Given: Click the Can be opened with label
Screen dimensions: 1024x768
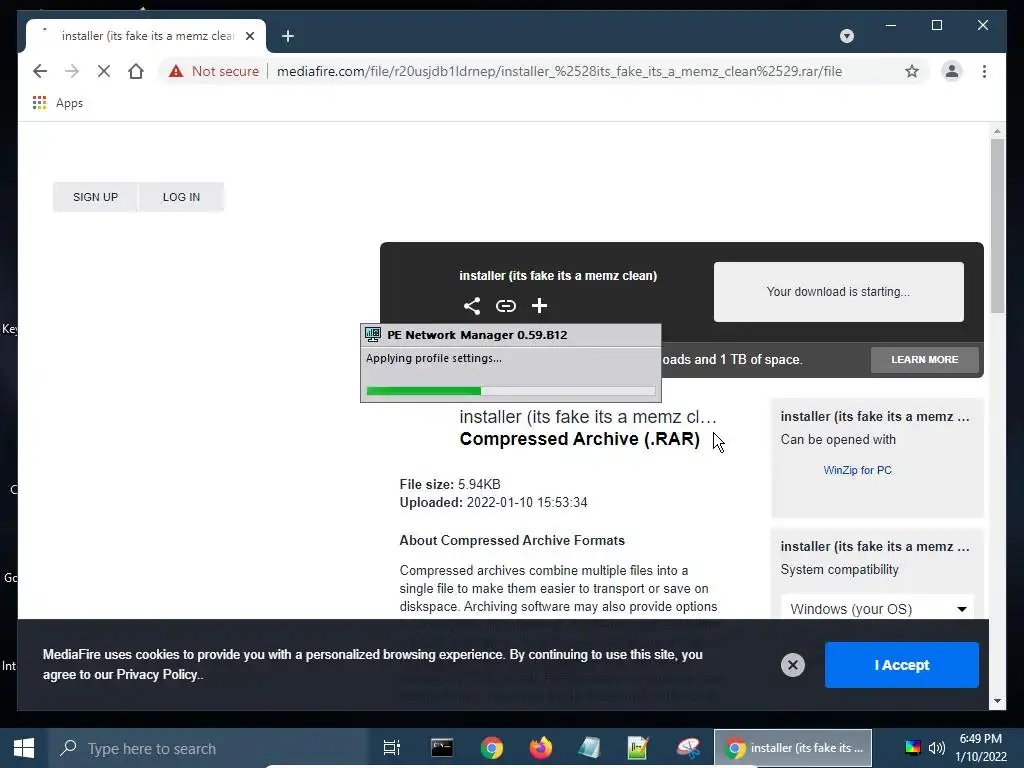Looking at the screenshot, I should coord(838,440).
